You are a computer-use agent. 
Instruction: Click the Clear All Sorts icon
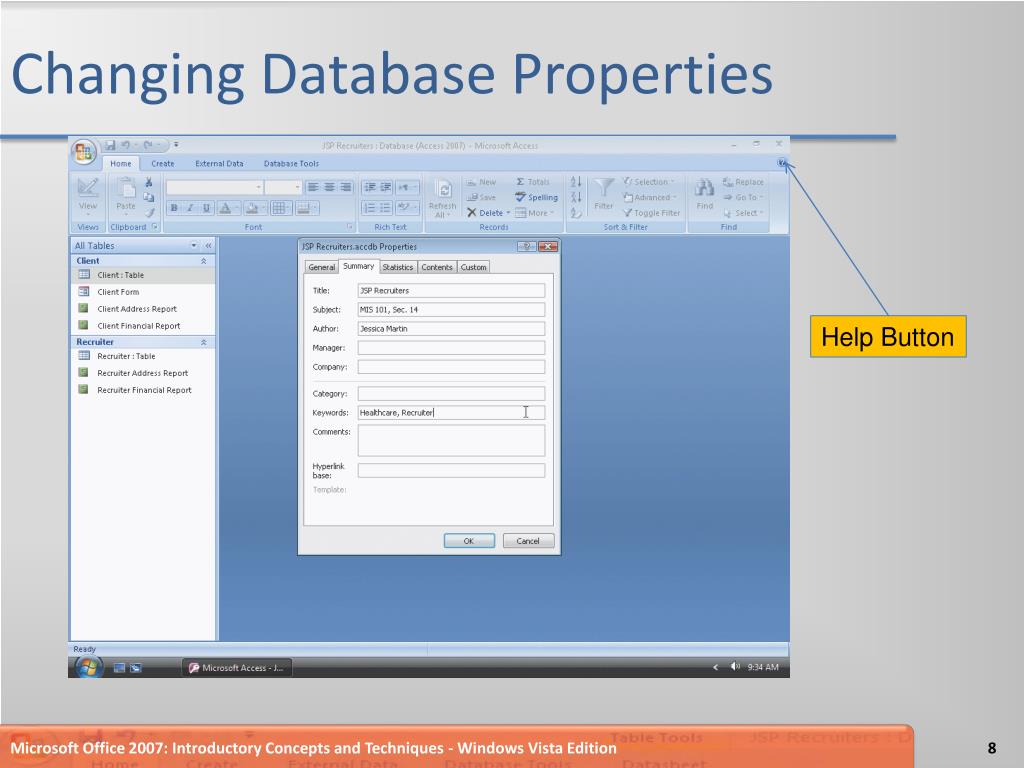[x=576, y=213]
